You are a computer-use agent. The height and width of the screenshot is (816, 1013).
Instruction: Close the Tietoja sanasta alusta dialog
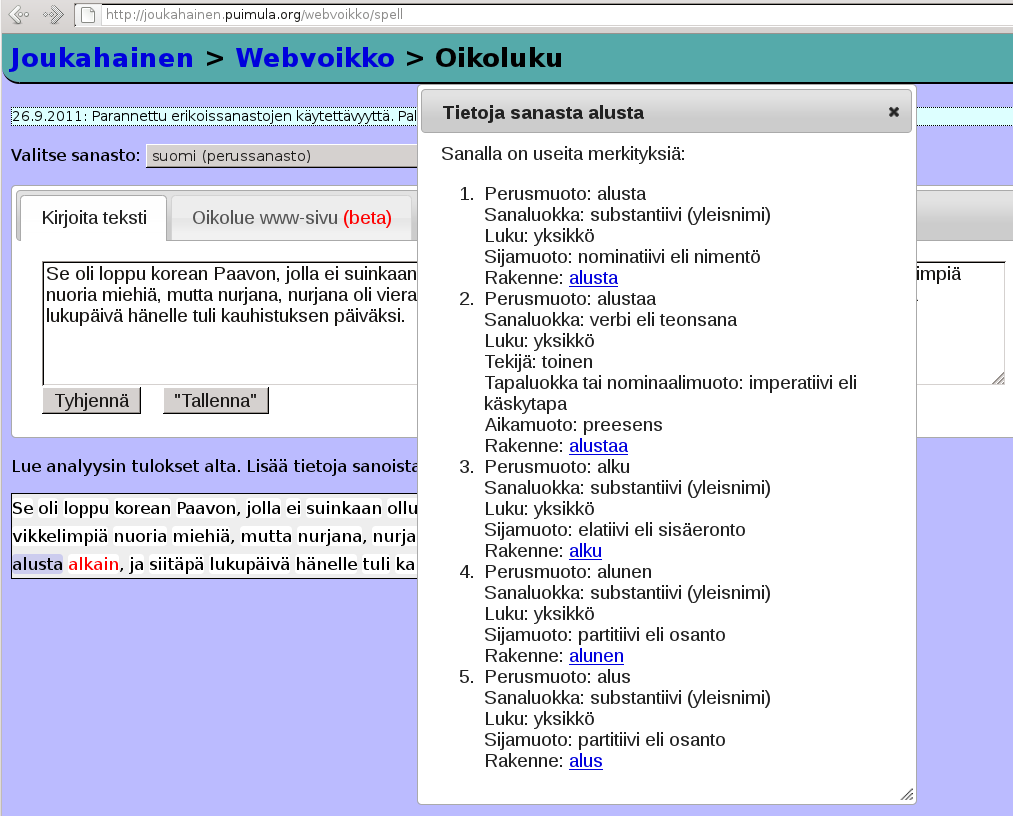coord(893,112)
